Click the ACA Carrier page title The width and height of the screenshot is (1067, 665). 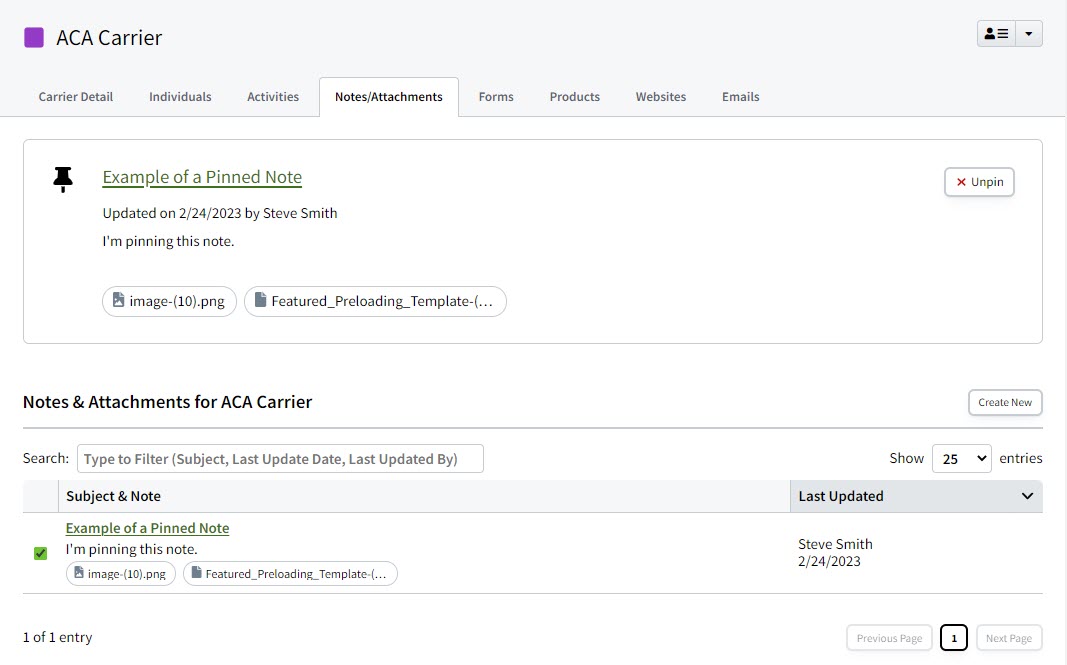[x=109, y=37]
